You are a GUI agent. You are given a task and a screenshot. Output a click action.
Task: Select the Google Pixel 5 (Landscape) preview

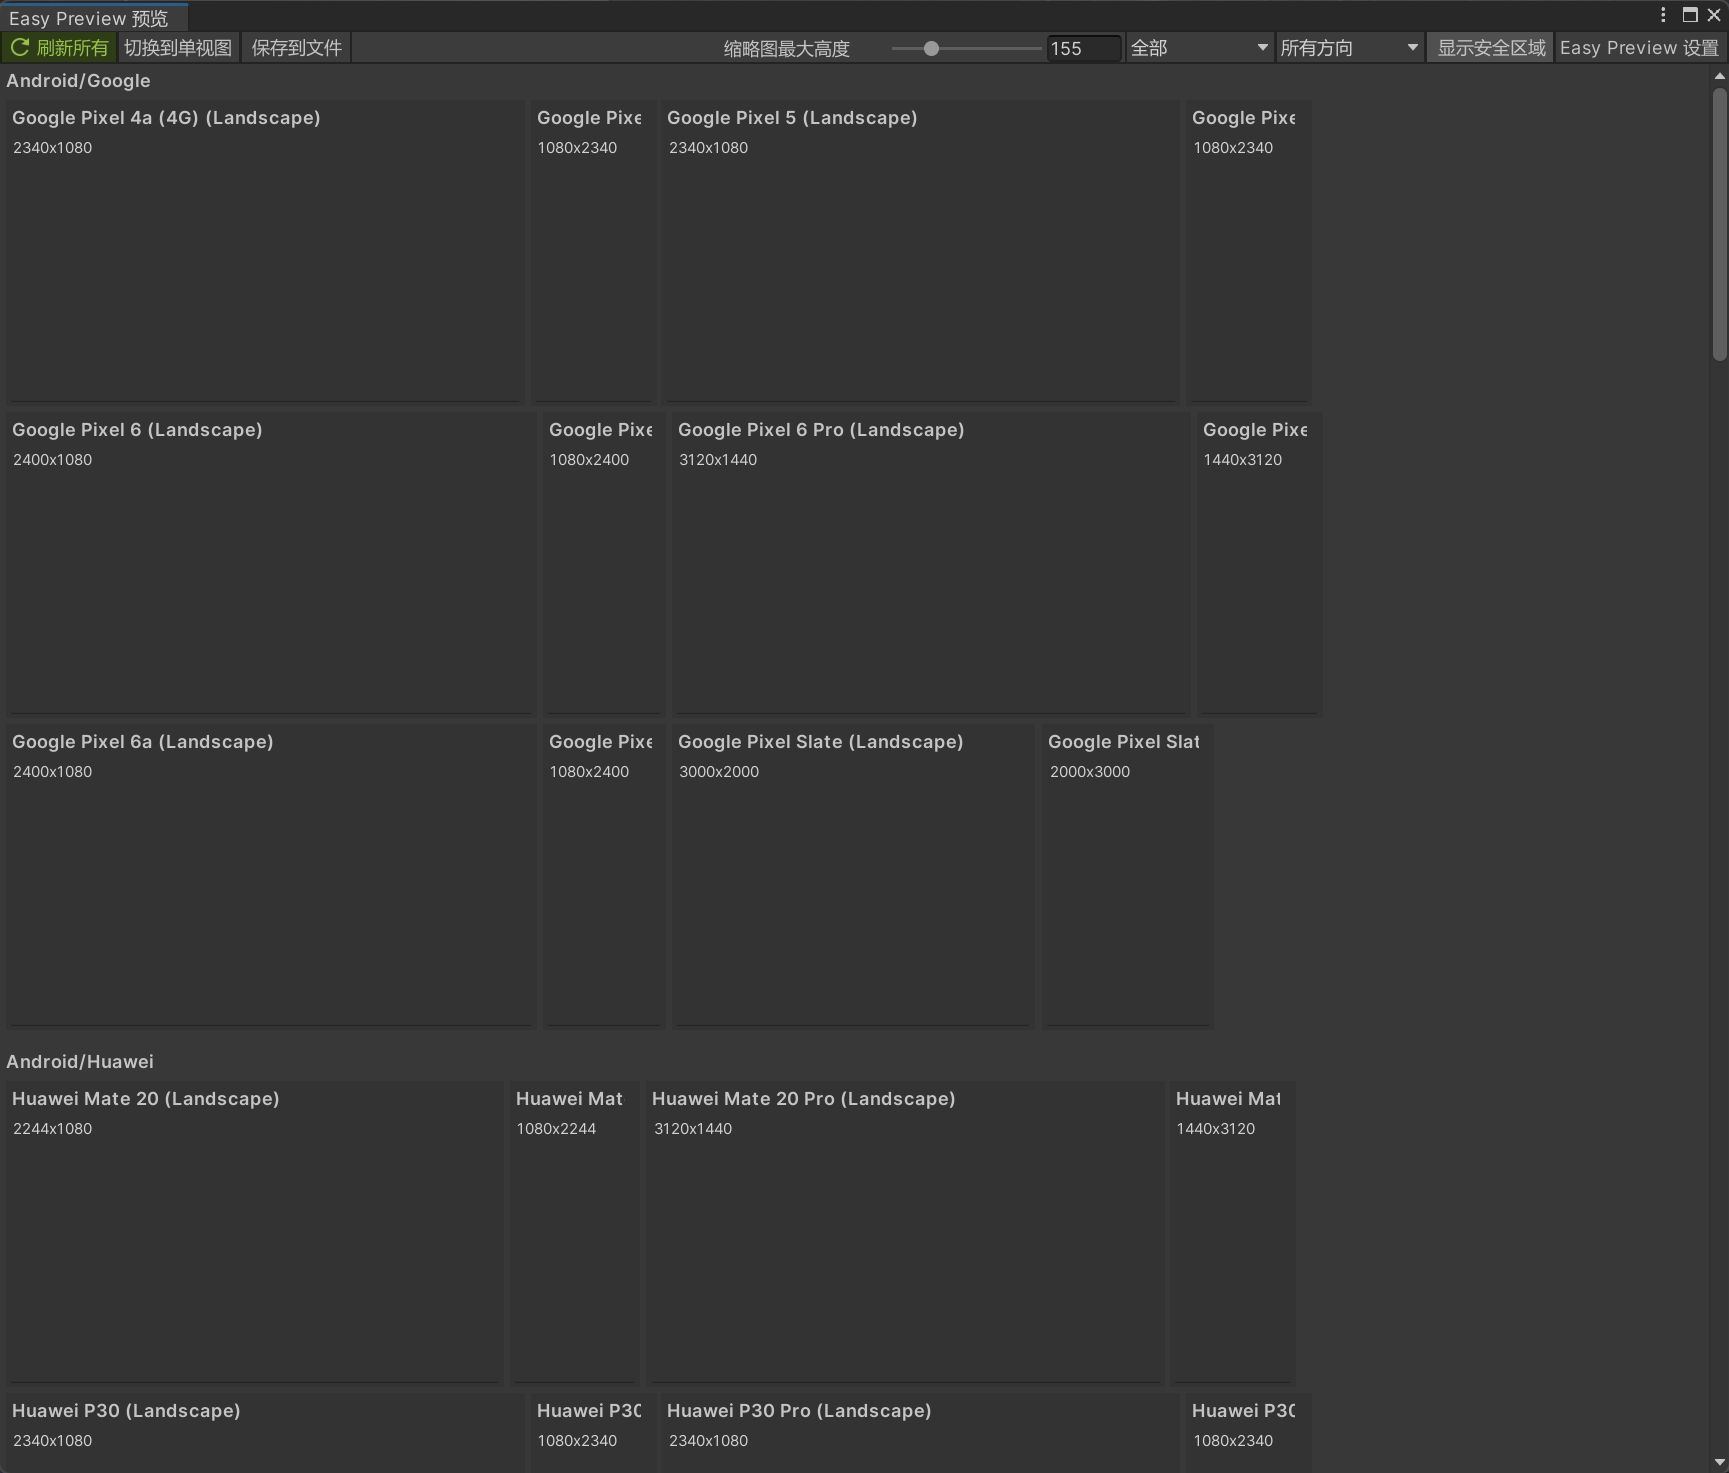(x=920, y=250)
